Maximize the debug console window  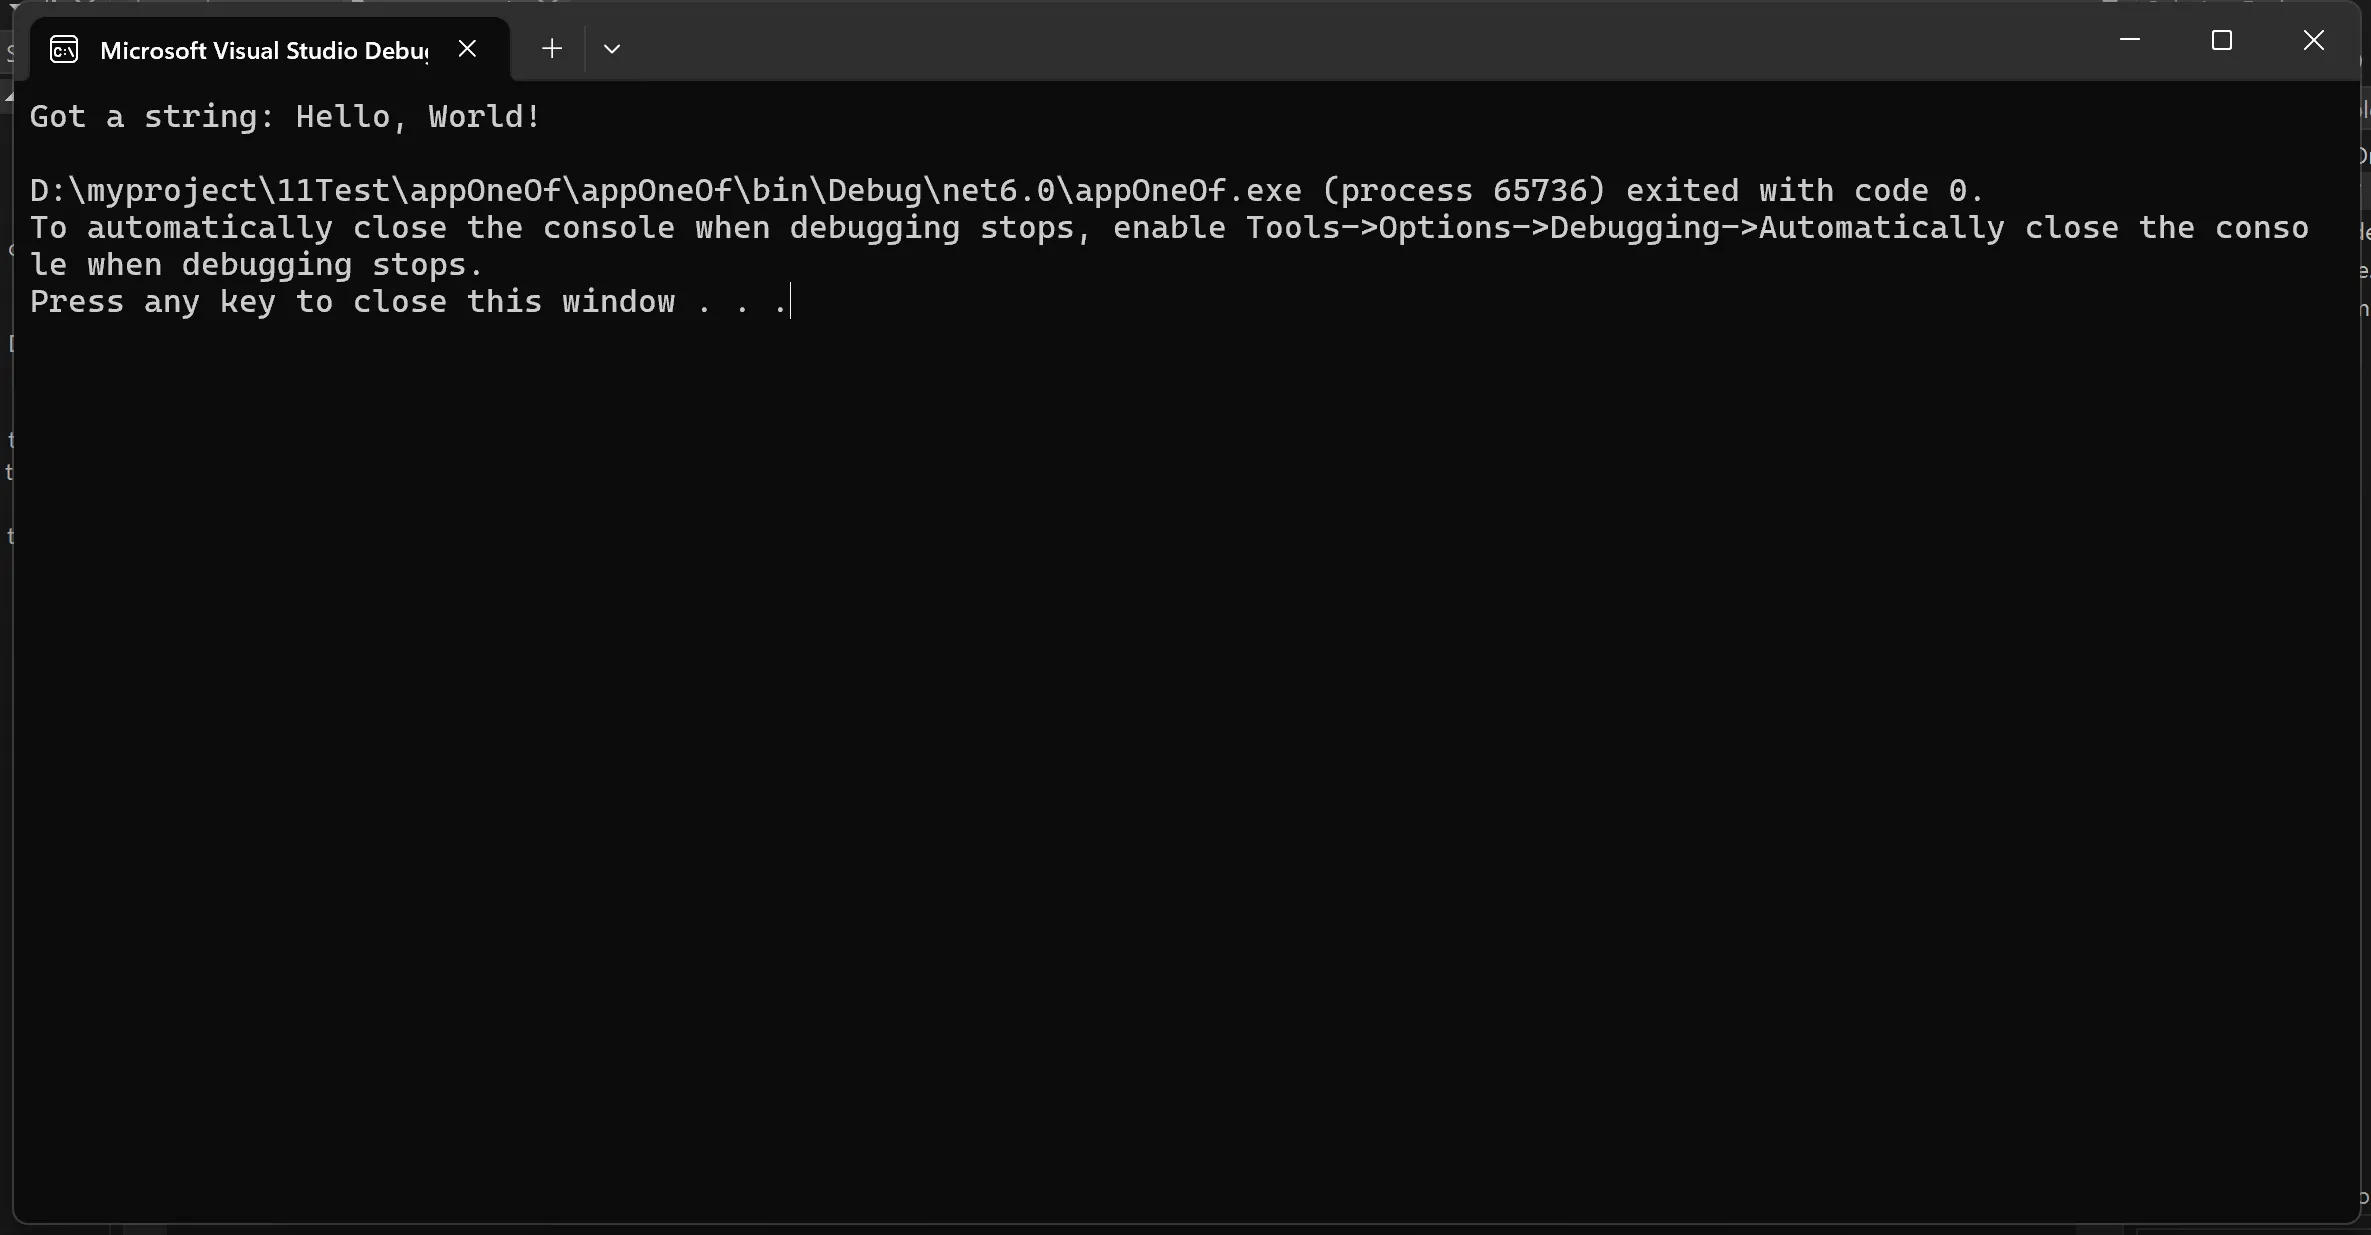[2222, 40]
